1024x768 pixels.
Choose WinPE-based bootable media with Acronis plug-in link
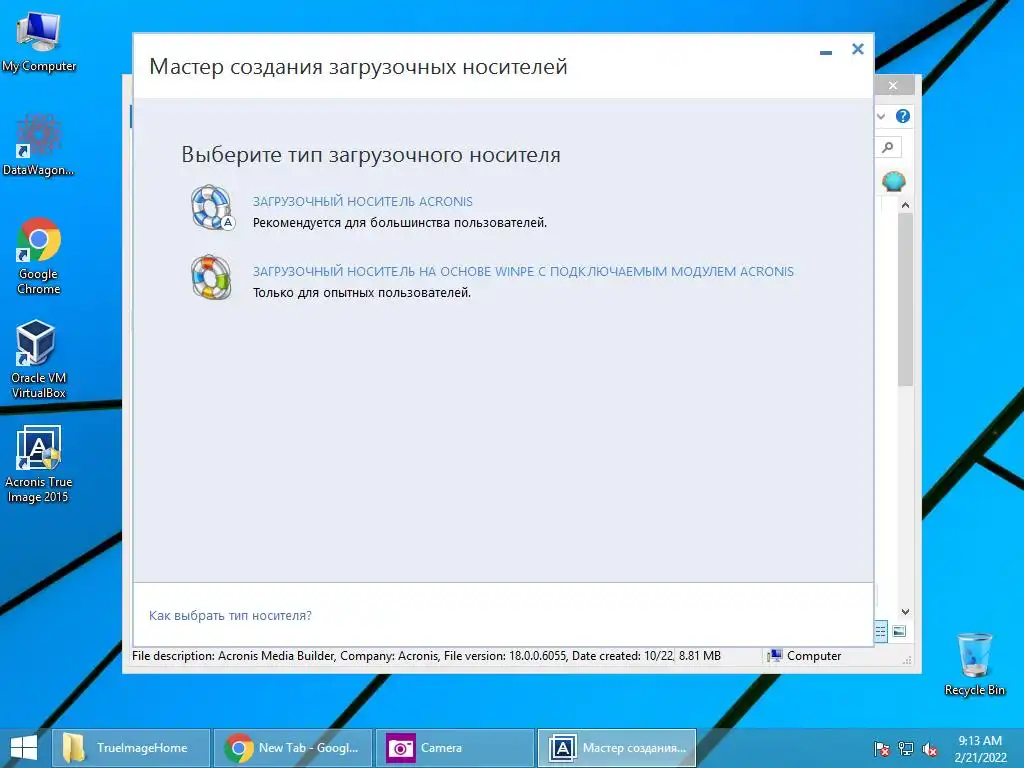[x=523, y=271]
